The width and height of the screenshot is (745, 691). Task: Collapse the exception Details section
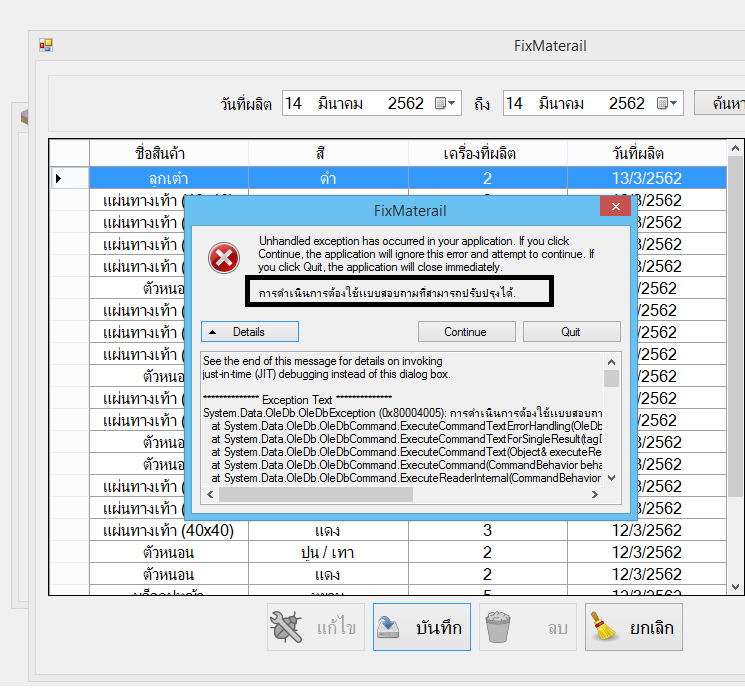point(249,331)
